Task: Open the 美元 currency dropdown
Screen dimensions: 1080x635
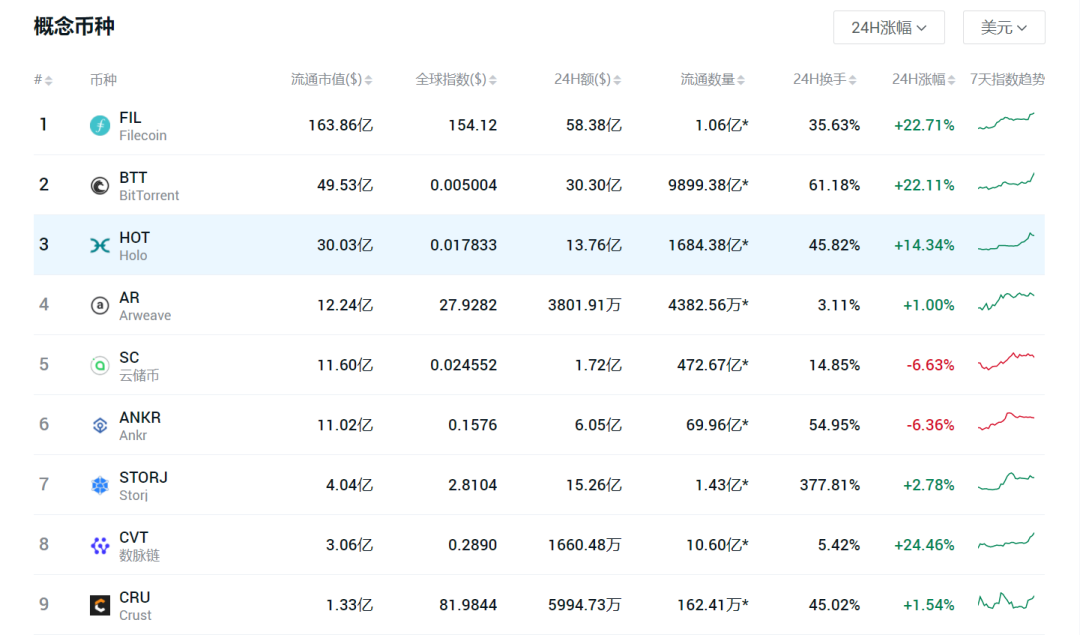Action: tap(1004, 28)
